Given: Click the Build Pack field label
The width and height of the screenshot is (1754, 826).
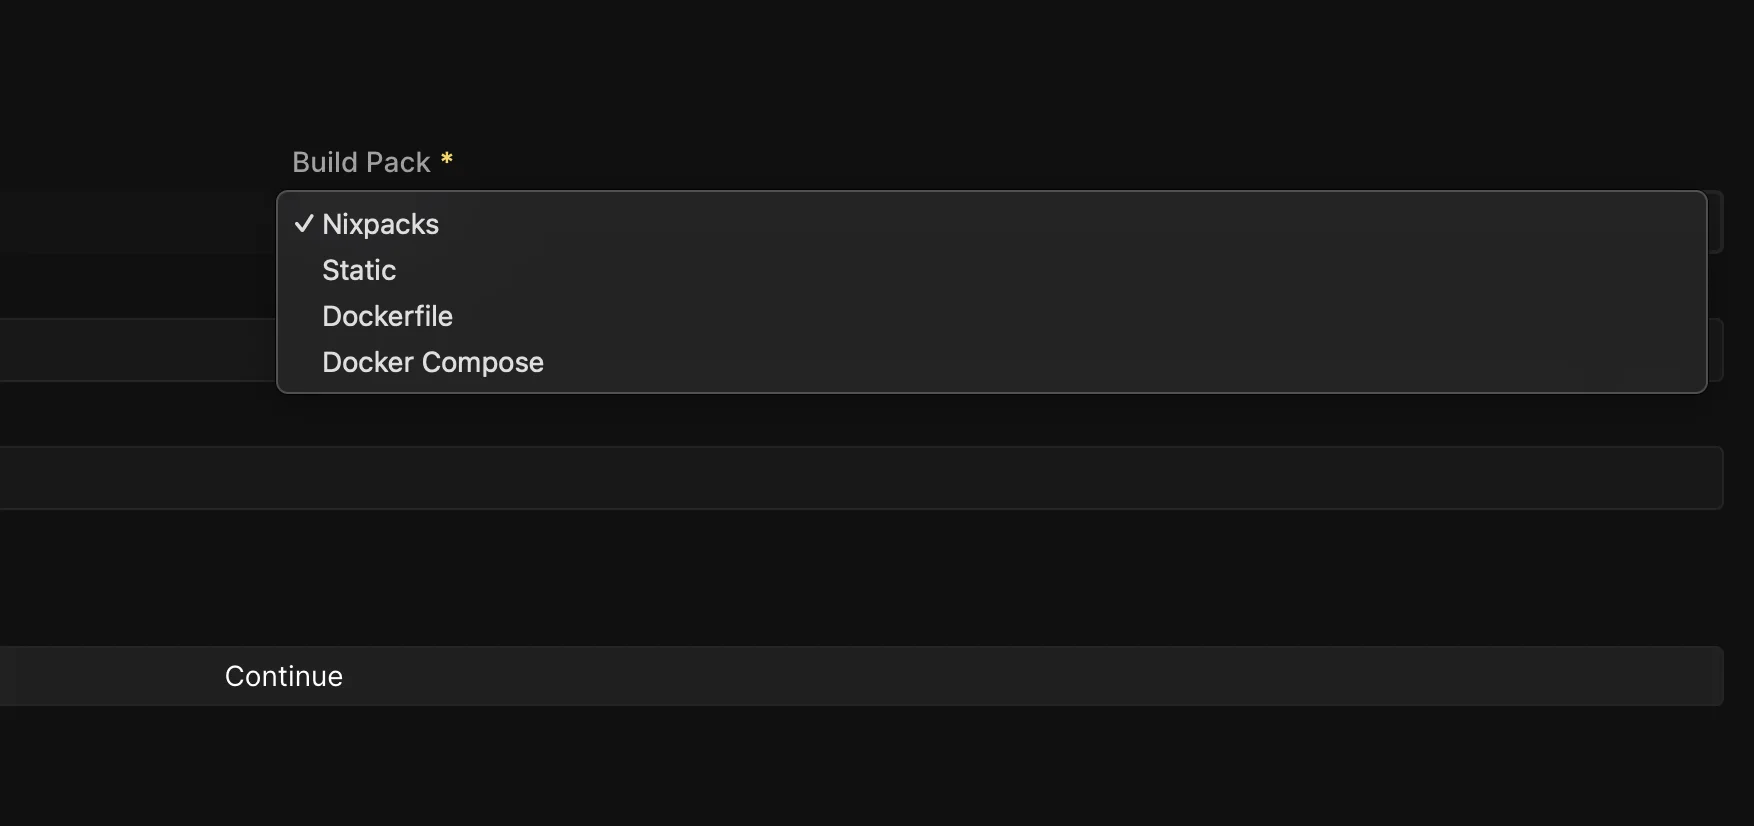Looking at the screenshot, I should click(x=361, y=162).
